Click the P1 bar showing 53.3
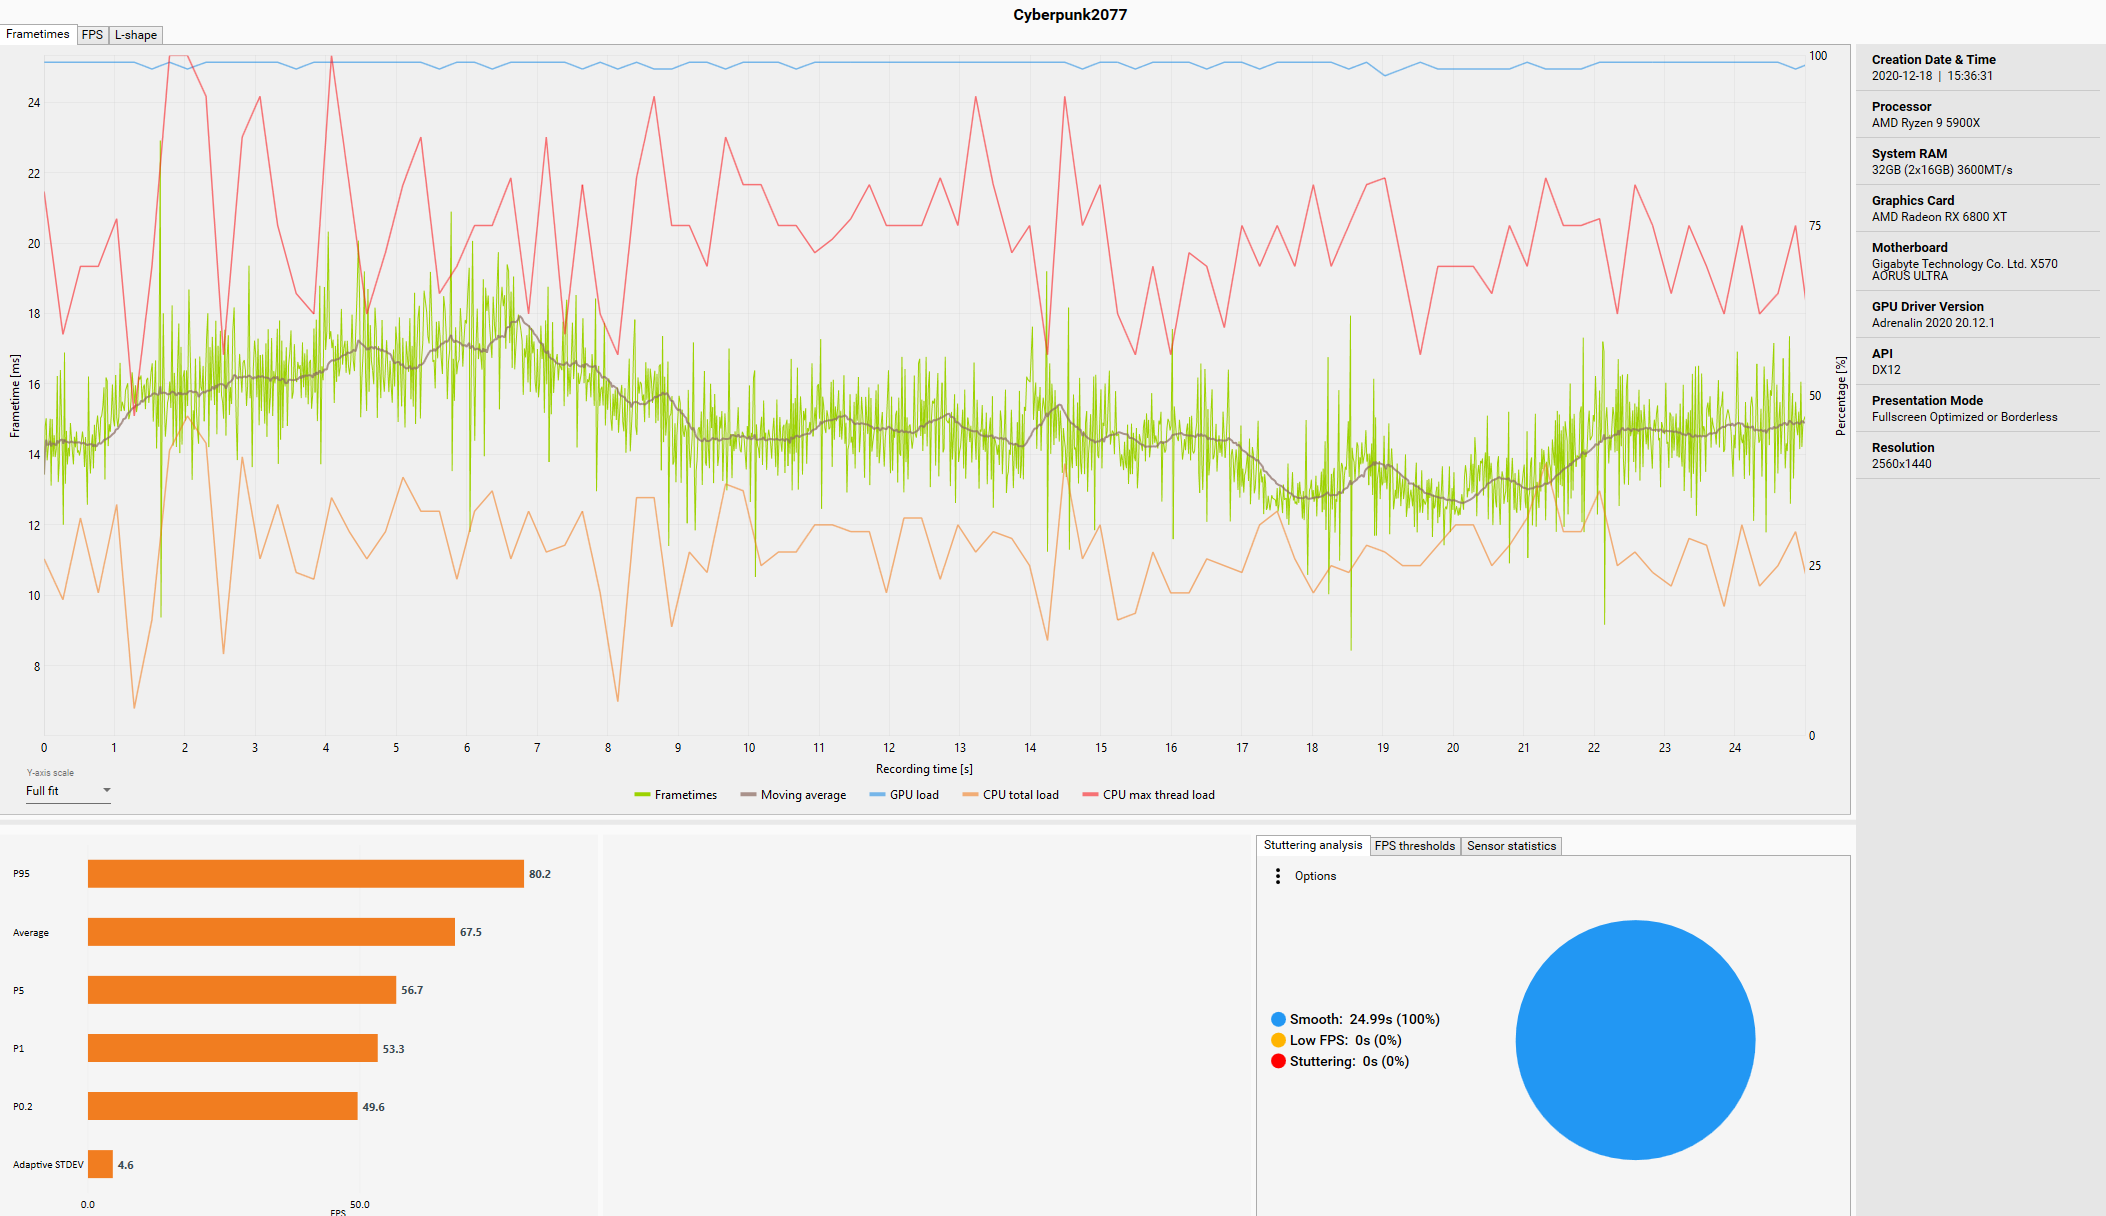 click(233, 1048)
